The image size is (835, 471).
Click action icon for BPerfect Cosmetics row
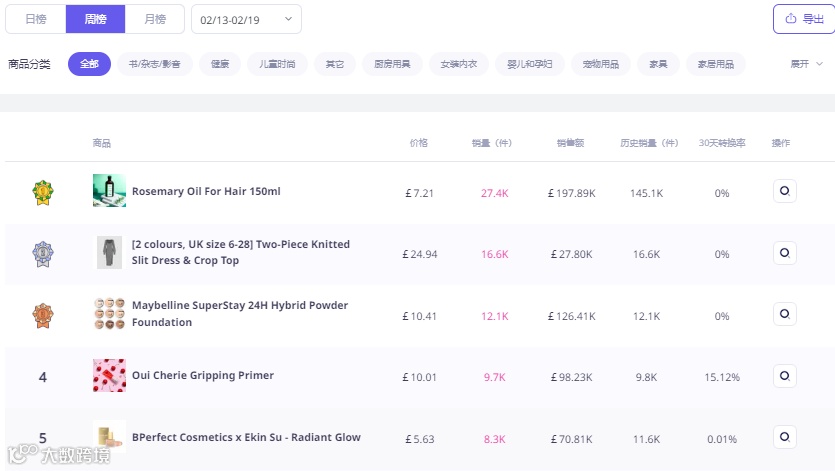point(785,437)
